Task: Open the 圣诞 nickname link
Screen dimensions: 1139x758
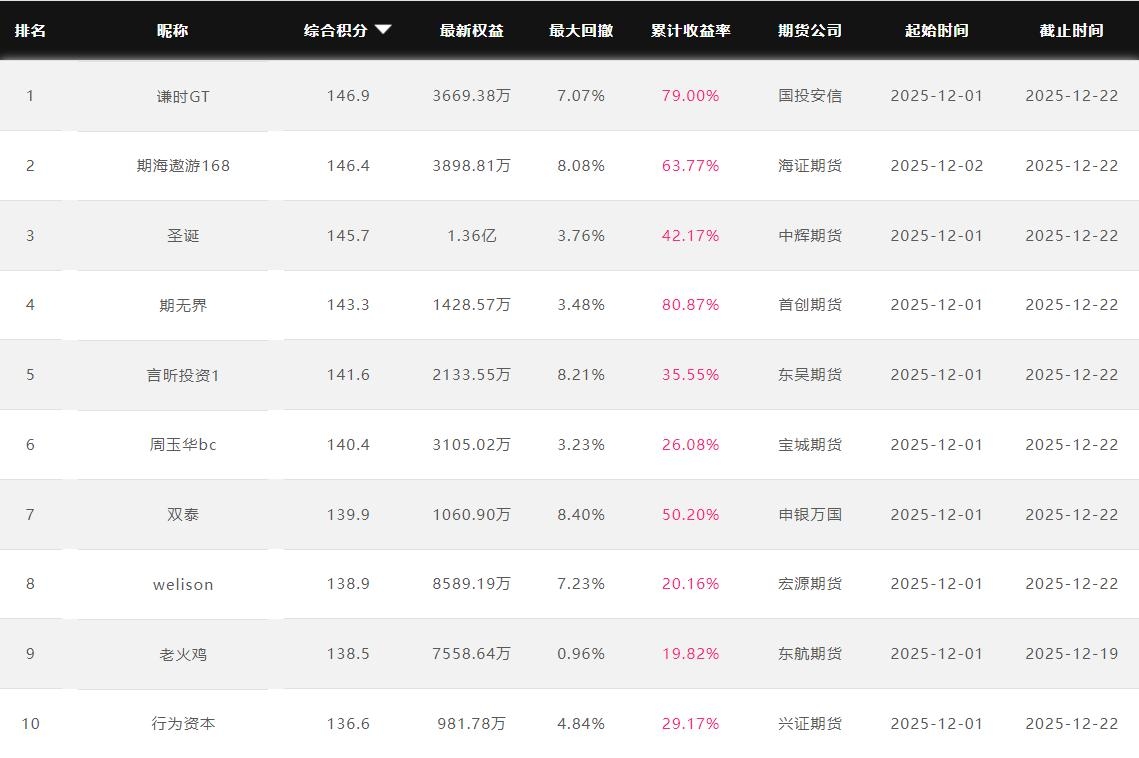Action: coord(183,236)
